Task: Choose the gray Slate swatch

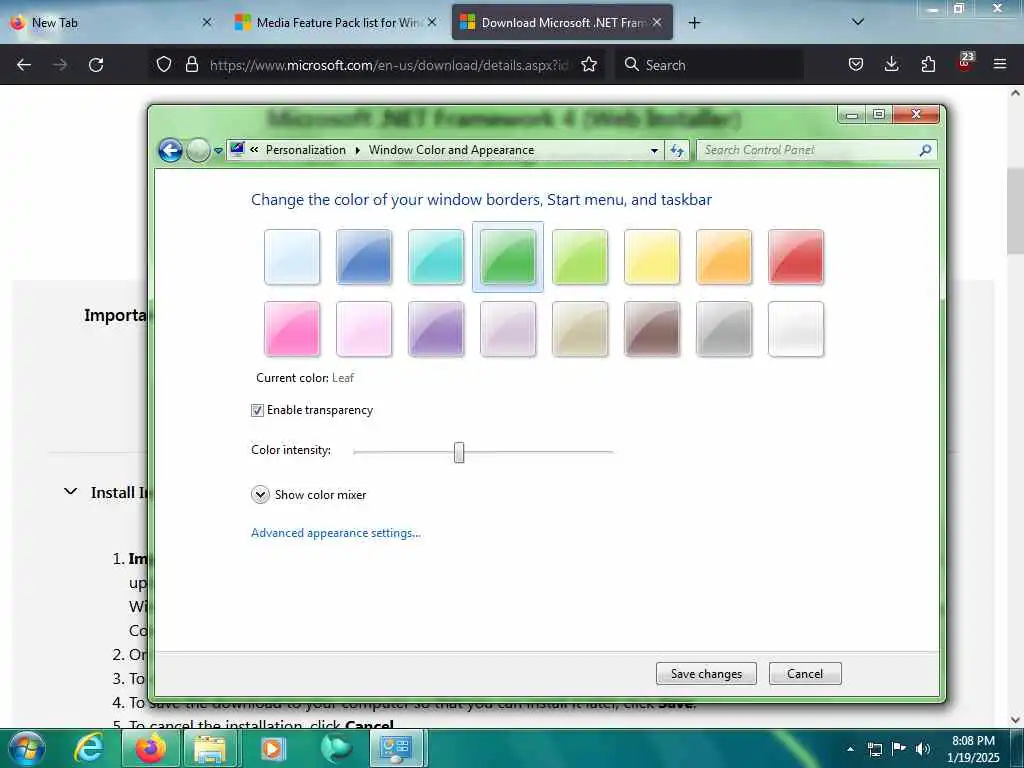Action: (x=724, y=328)
